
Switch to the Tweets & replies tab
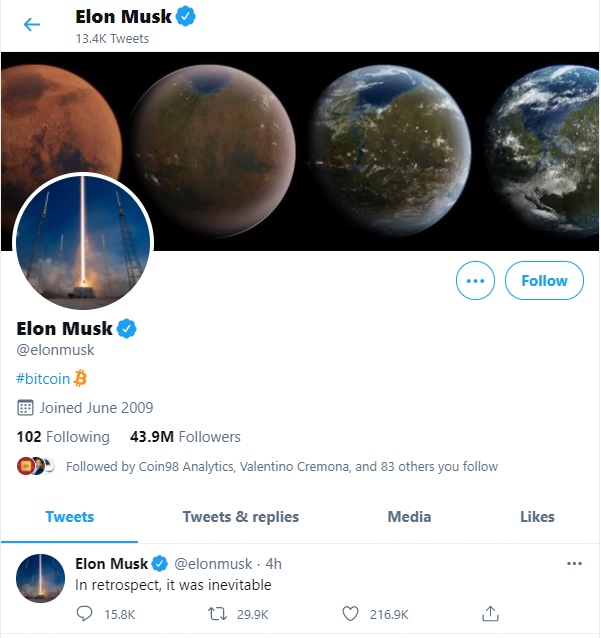[x=240, y=517]
